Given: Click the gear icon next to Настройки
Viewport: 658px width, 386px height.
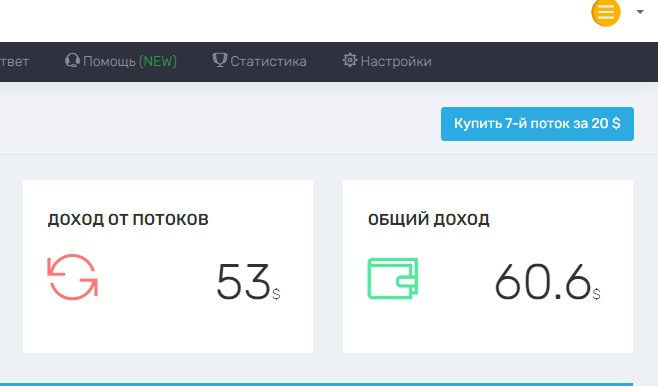Looking at the screenshot, I should 350,60.
